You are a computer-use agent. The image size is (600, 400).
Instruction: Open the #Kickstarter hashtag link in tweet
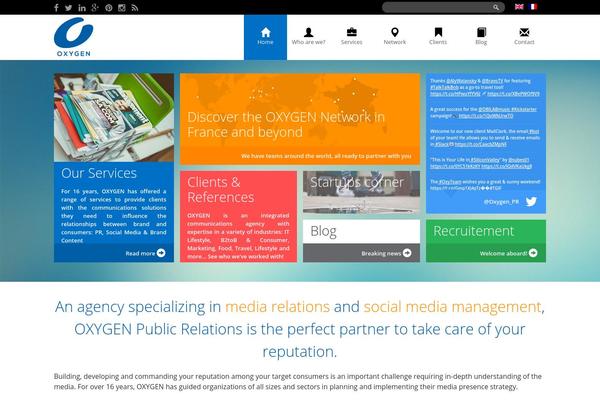[x=523, y=109]
